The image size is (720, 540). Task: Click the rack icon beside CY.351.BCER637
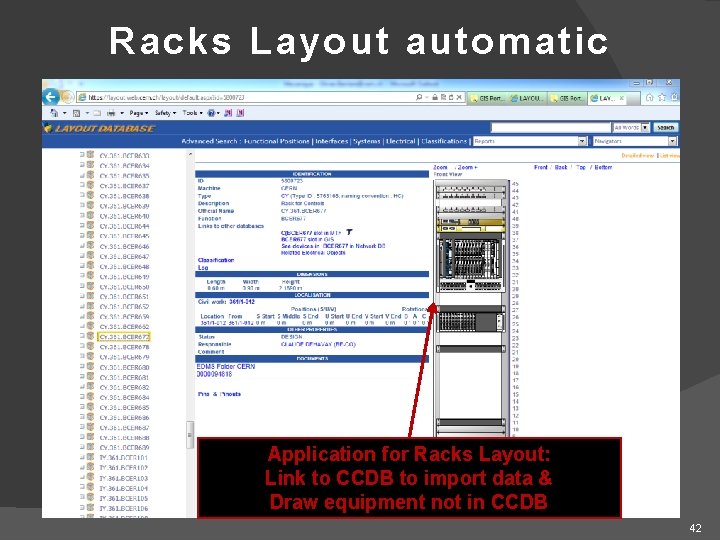90,185
